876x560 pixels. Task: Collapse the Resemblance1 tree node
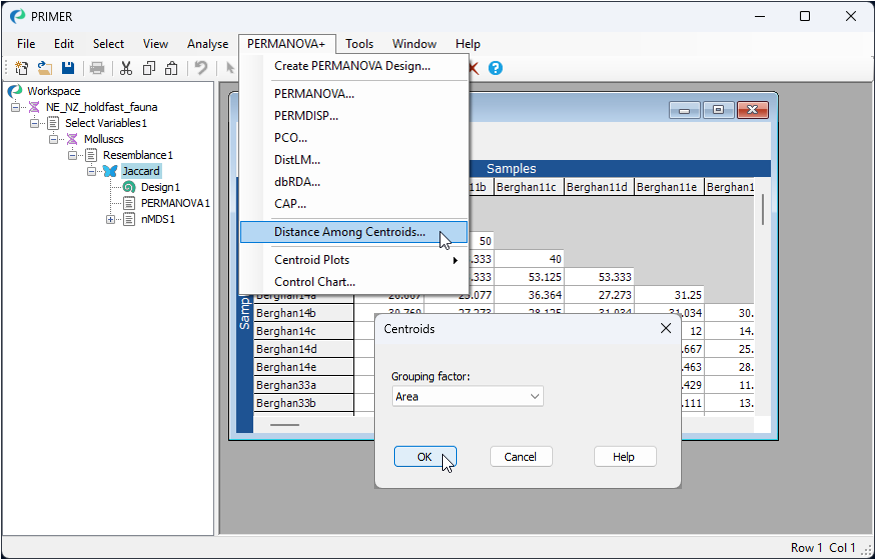coord(73,155)
